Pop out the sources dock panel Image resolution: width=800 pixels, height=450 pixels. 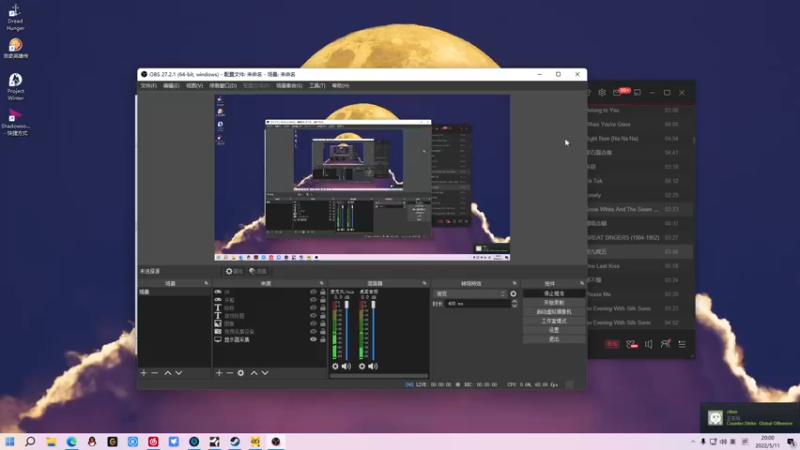(321, 283)
